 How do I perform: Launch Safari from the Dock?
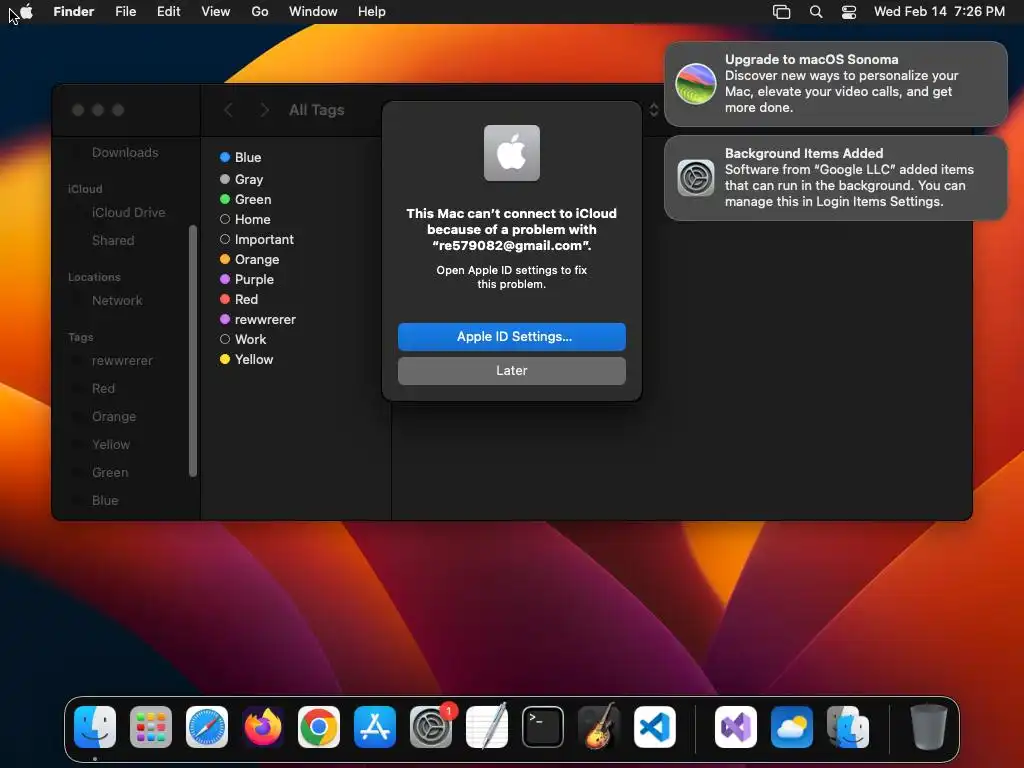207,727
